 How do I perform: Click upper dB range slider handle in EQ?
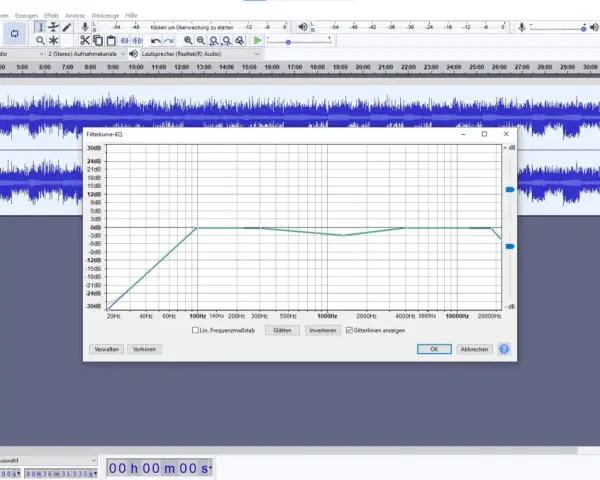tap(510, 189)
